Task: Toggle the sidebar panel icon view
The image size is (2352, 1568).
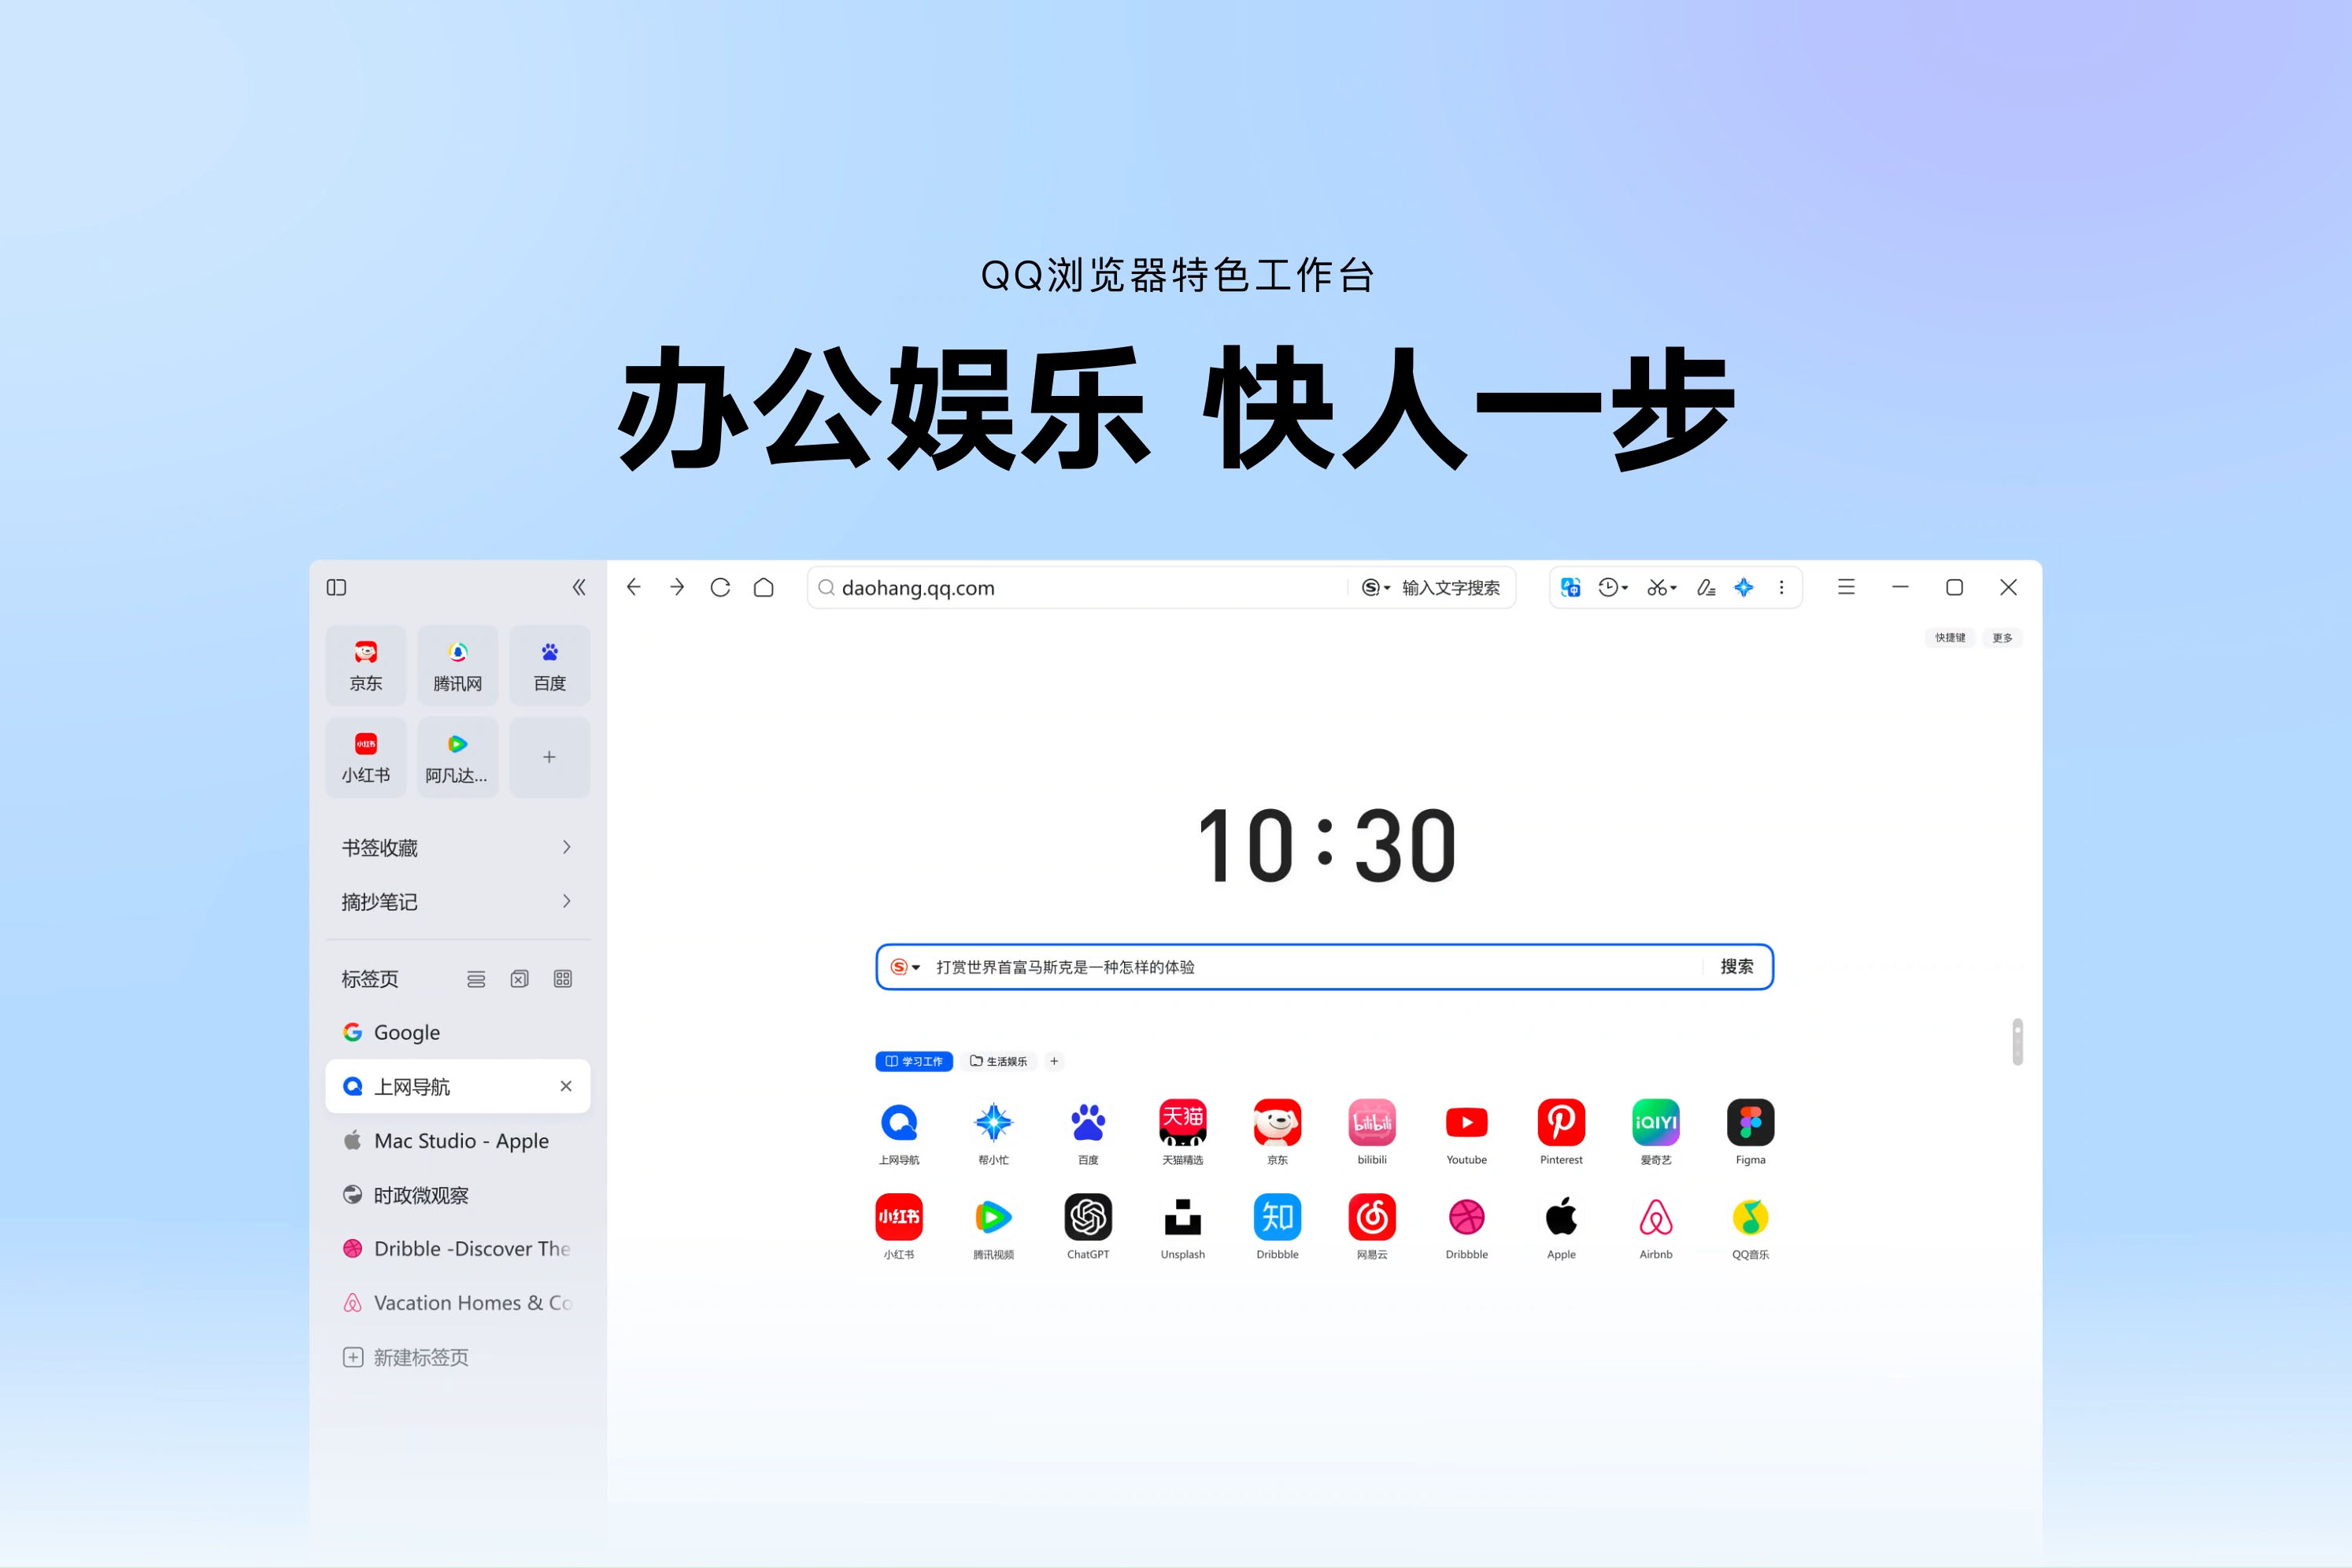Action: 567,977
